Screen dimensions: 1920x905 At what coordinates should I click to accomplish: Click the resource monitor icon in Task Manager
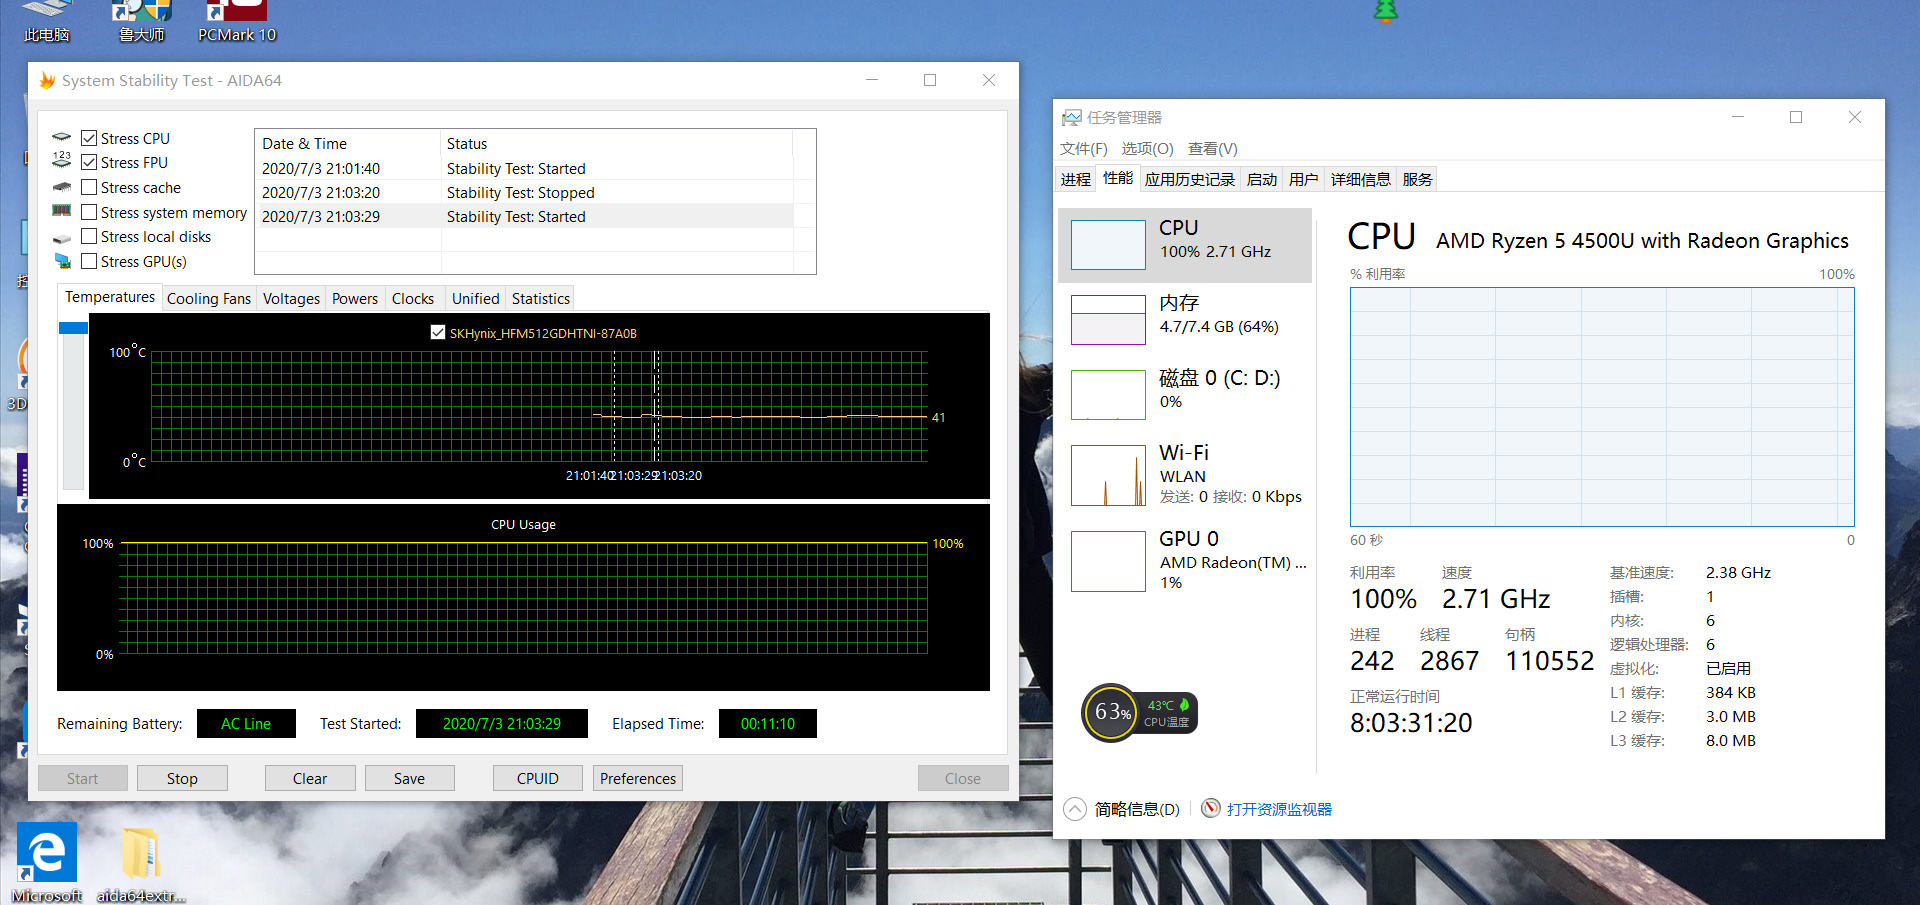pos(1211,808)
